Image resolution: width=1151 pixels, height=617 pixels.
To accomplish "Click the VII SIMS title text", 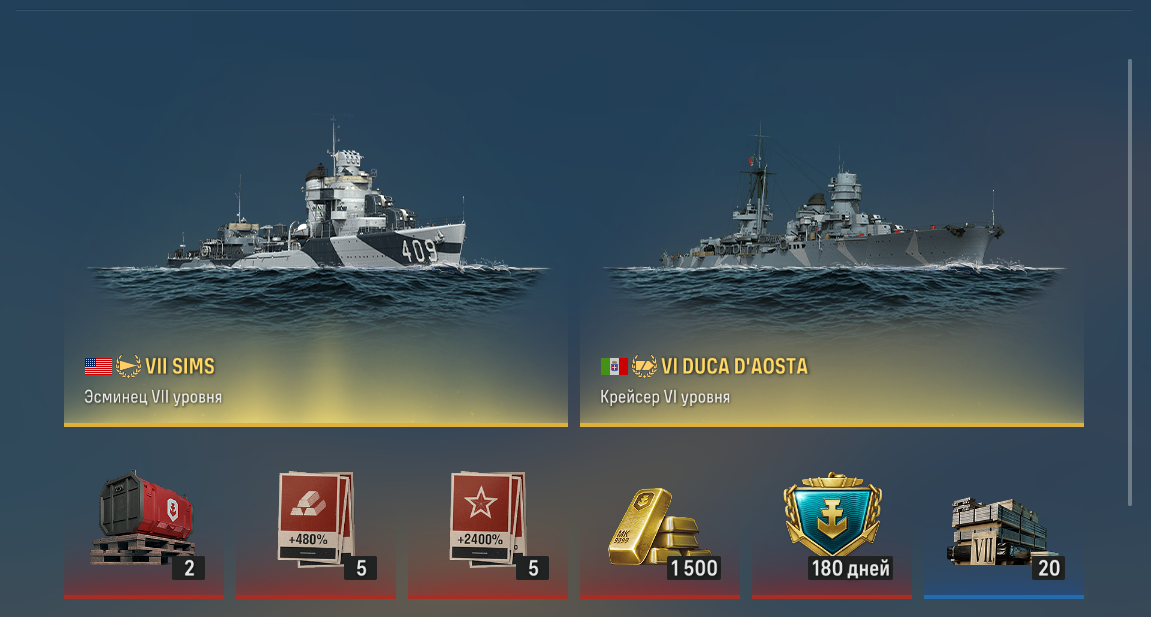I will point(180,366).
